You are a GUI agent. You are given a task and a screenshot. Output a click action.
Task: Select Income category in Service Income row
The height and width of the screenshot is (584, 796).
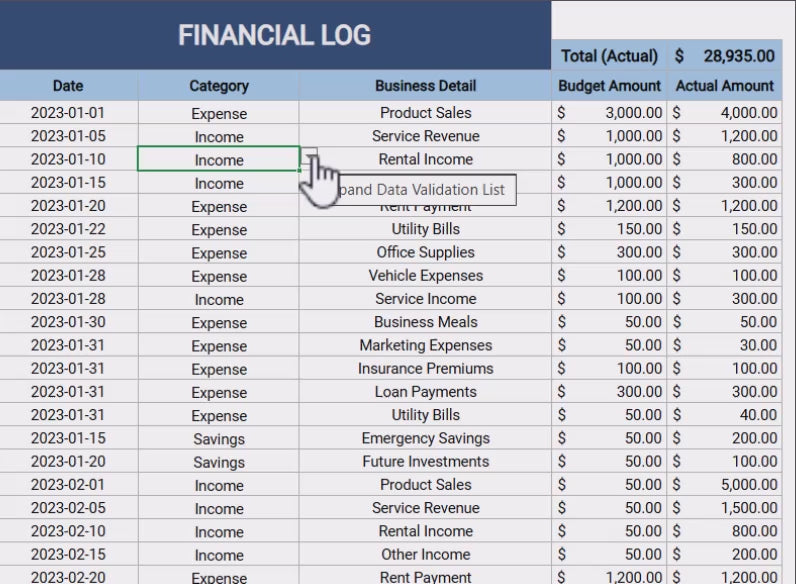pyautogui.click(x=219, y=299)
